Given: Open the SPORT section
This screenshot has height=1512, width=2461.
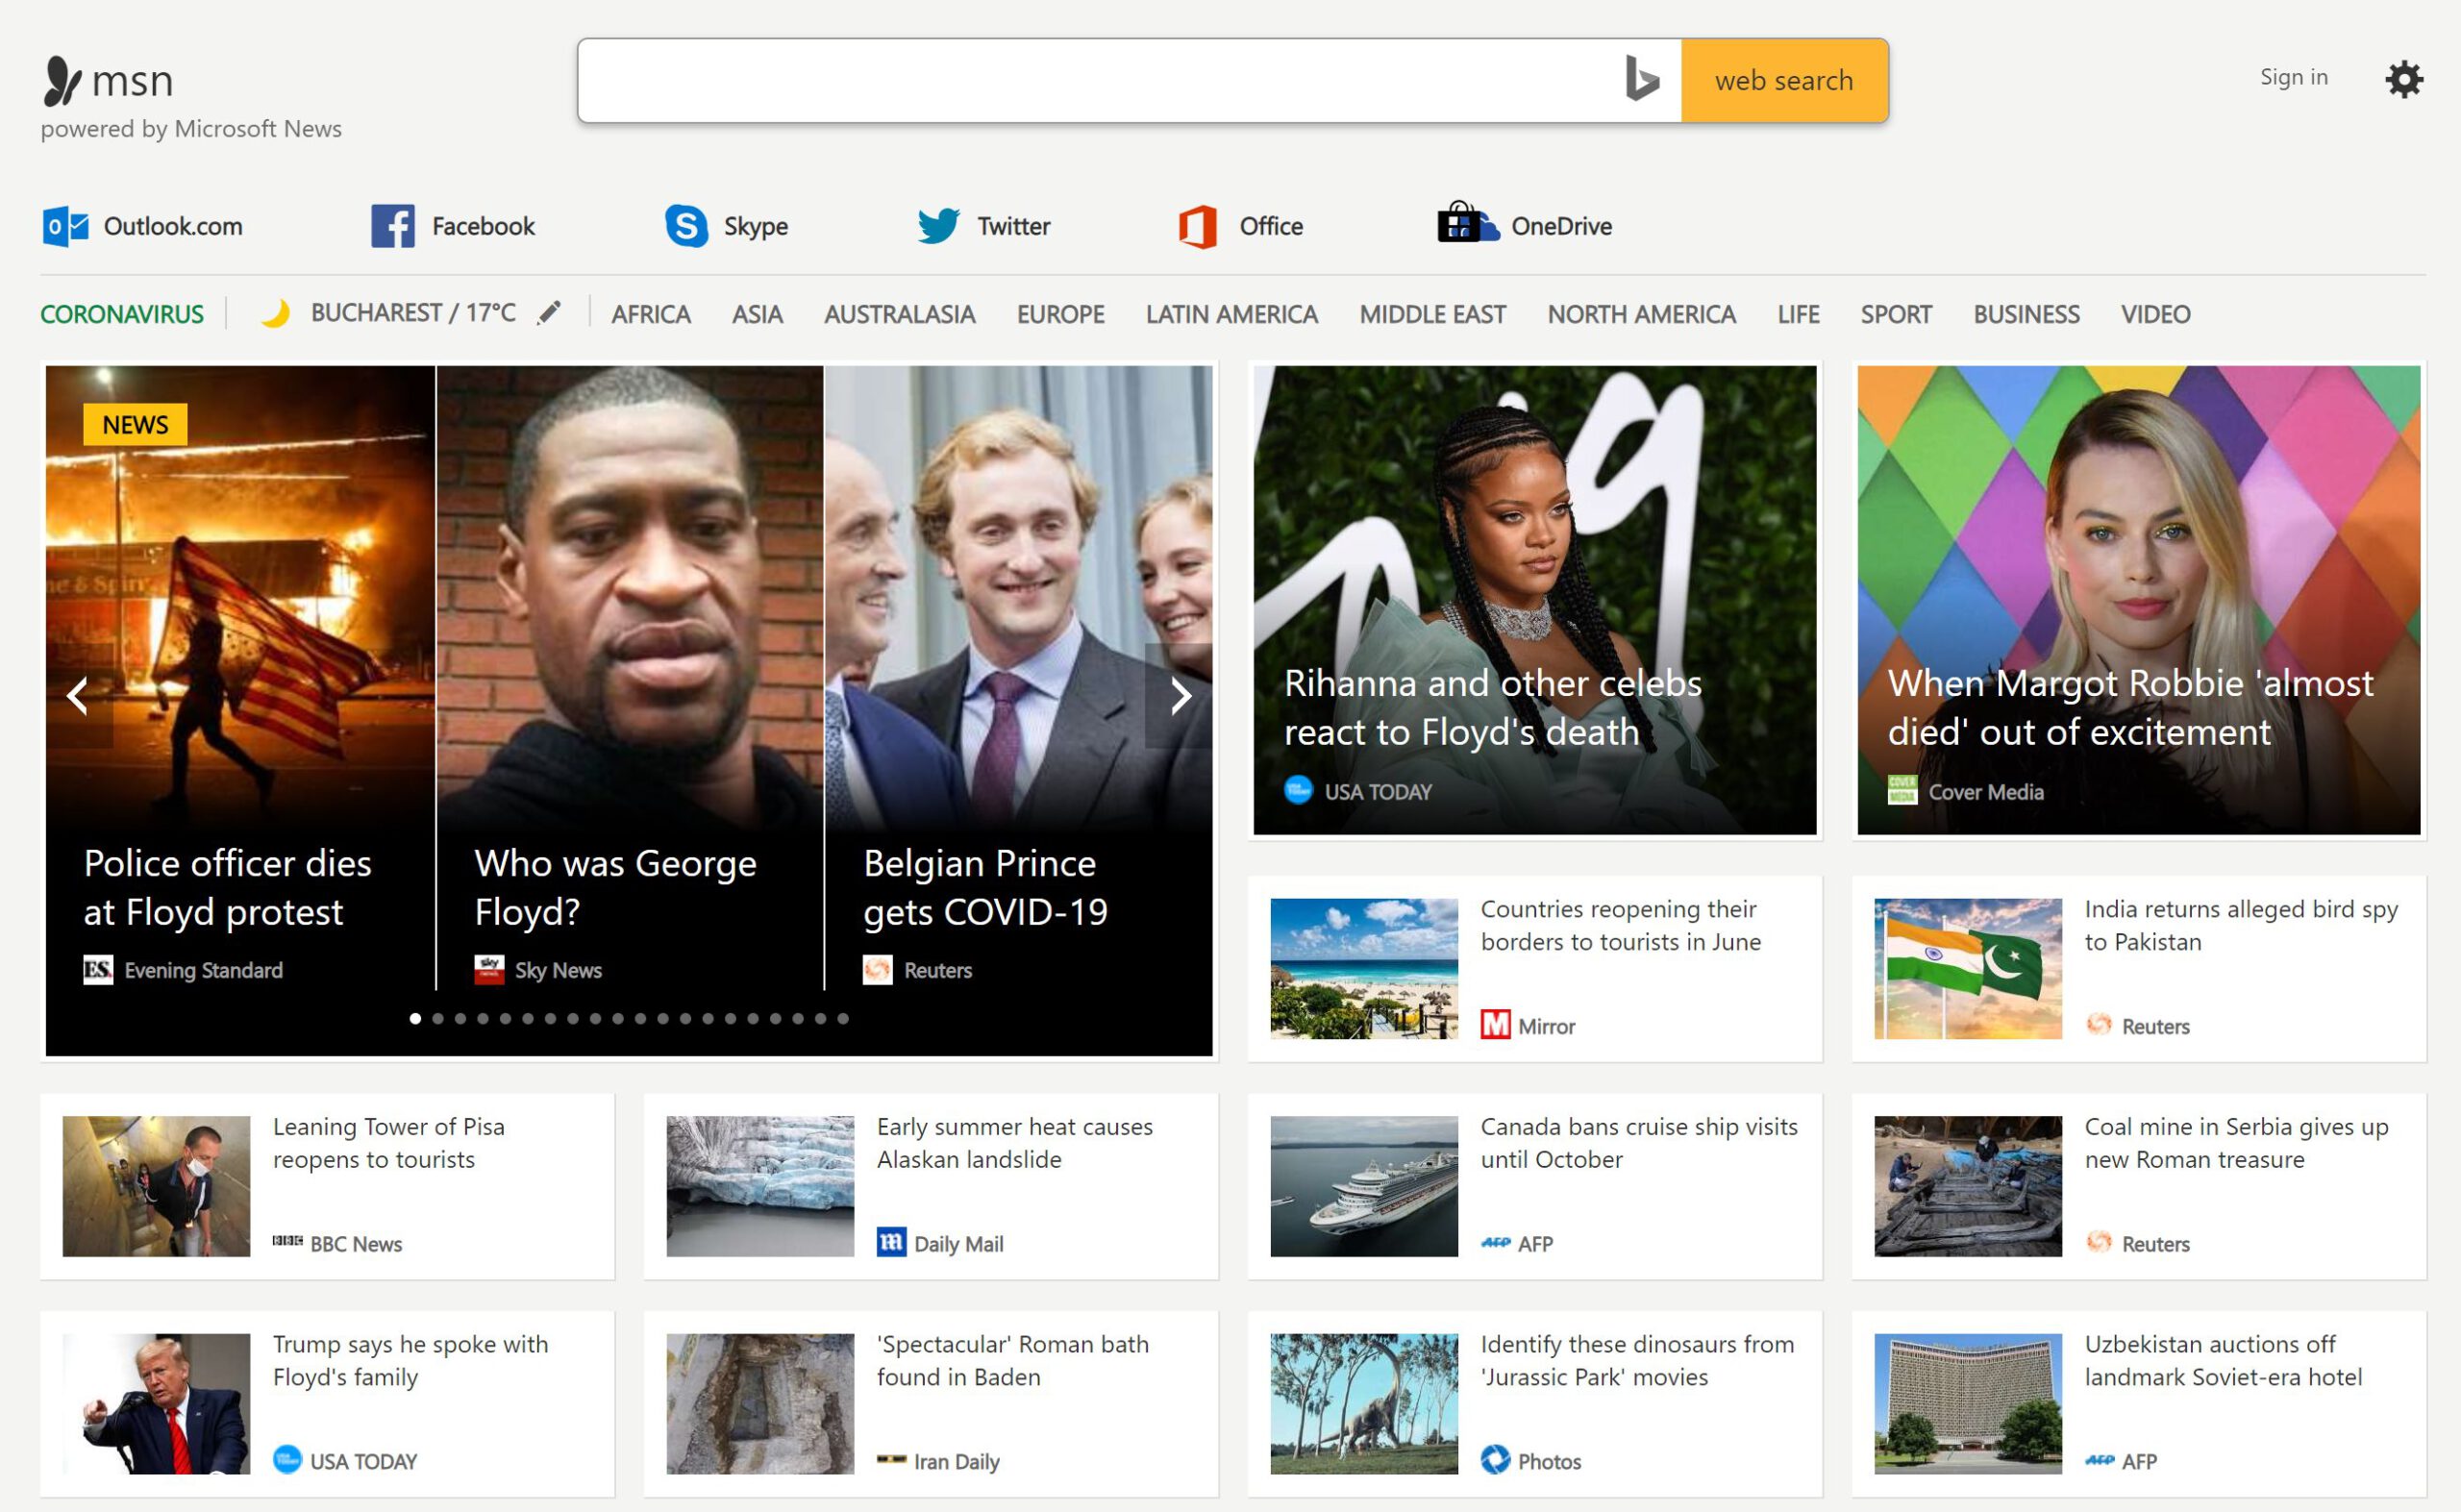Looking at the screenshot, I should coord(1895,314).
